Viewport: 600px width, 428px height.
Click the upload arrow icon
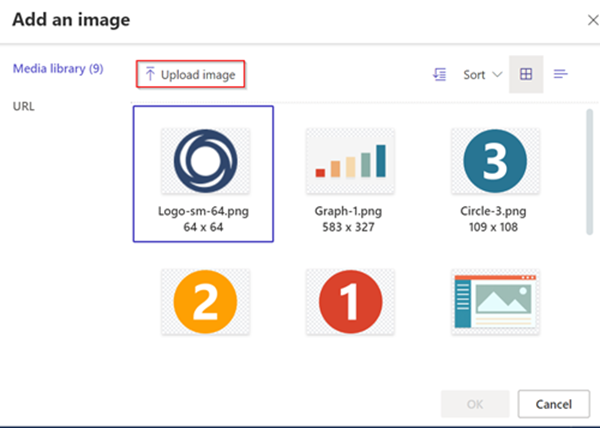[x=150, y=74]
